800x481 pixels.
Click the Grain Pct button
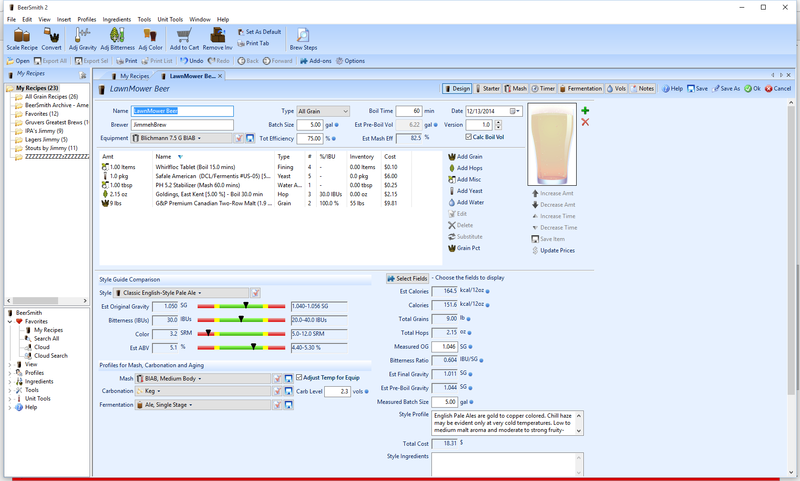pos(464,248)
